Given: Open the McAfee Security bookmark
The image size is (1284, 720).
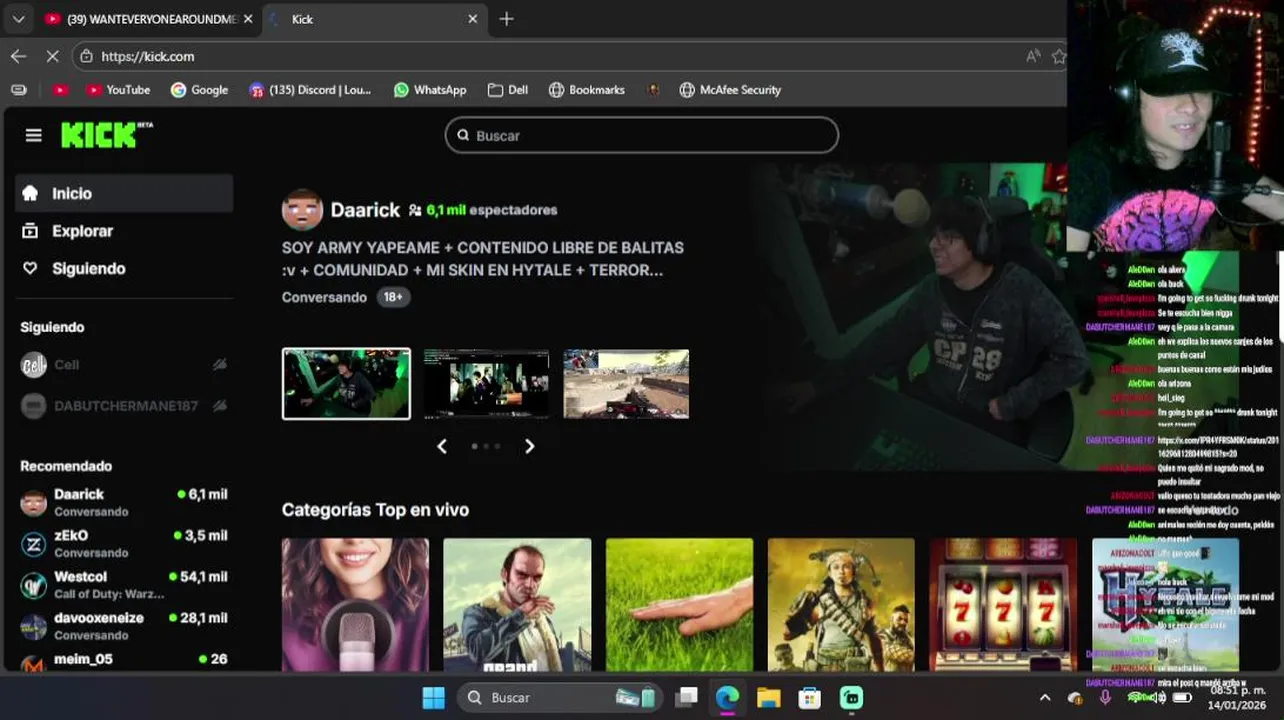Looking at the screenshot, I should 730,90.
